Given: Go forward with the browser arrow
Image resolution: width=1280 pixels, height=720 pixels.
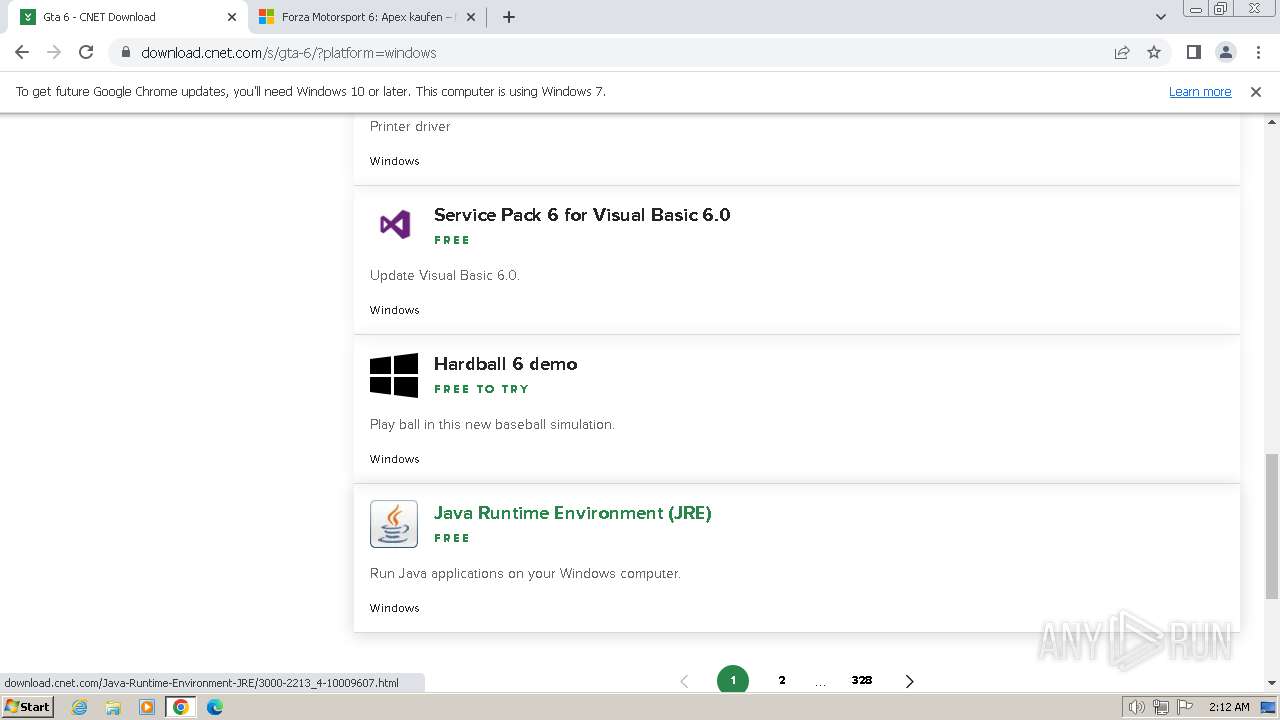Looking at the screenshot, I should tap(54, 52).
